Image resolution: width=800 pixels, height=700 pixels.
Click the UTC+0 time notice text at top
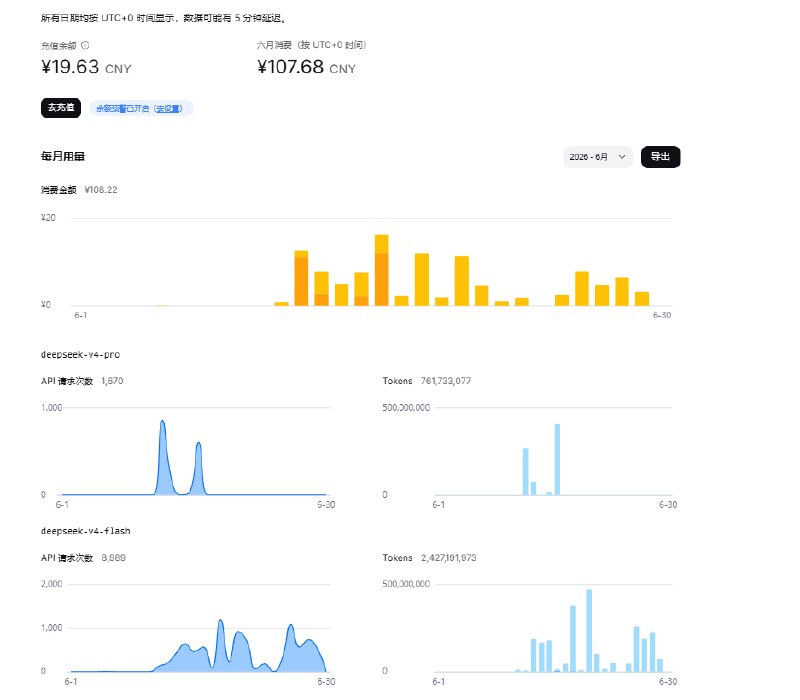[163, 18]
